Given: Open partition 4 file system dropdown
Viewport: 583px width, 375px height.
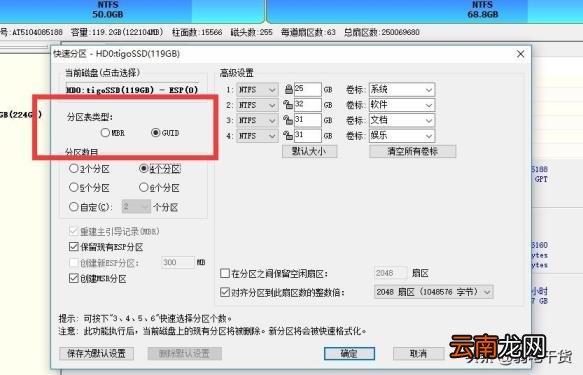Looking at the screenshot, I should point(257,136).
